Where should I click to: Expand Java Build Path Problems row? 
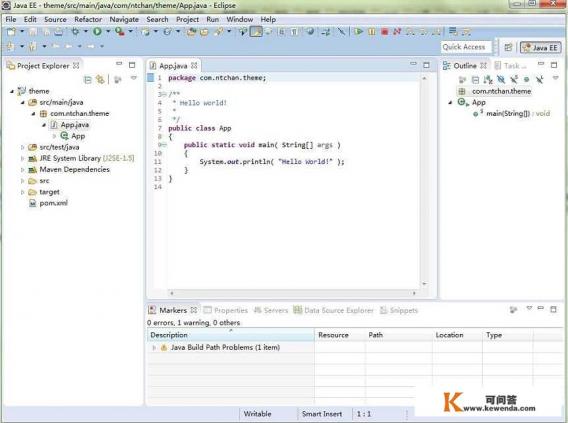[x=154, y=348]
